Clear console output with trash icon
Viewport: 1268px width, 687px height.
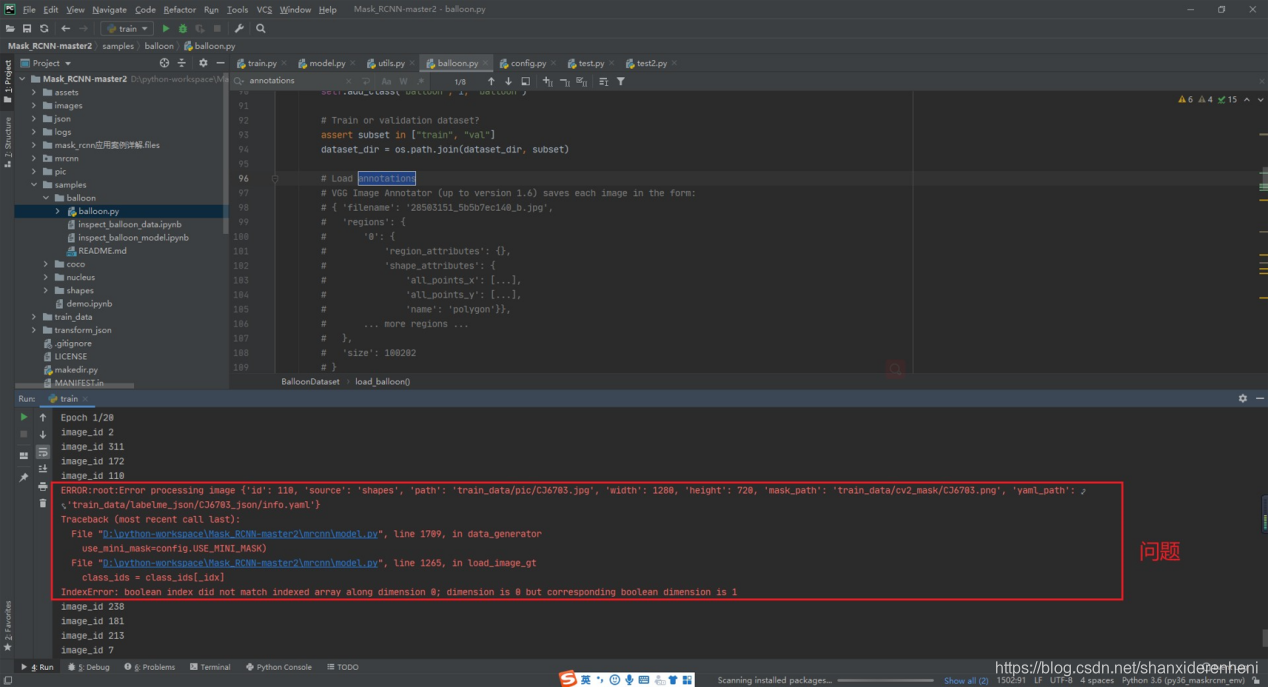coord(43,503)
